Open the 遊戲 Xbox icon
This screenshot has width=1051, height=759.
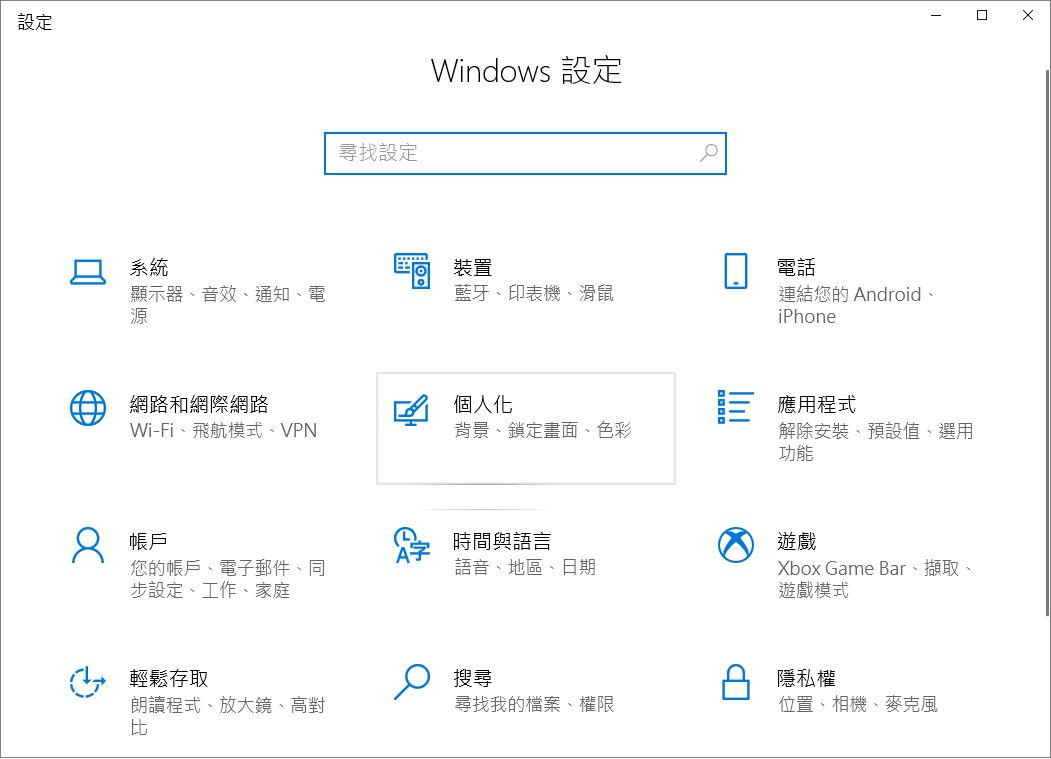pyautogui.click(x=735, y=544)
